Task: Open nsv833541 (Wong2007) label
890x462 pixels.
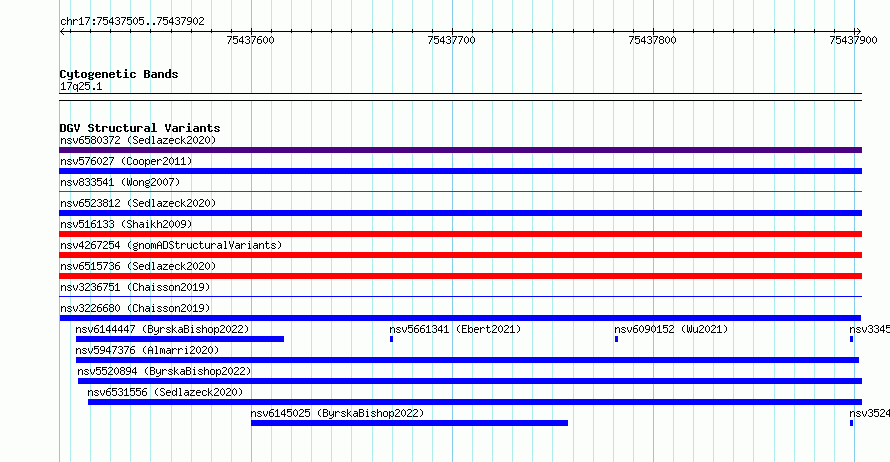Action: pyautogui.click(x=120, y=182)
